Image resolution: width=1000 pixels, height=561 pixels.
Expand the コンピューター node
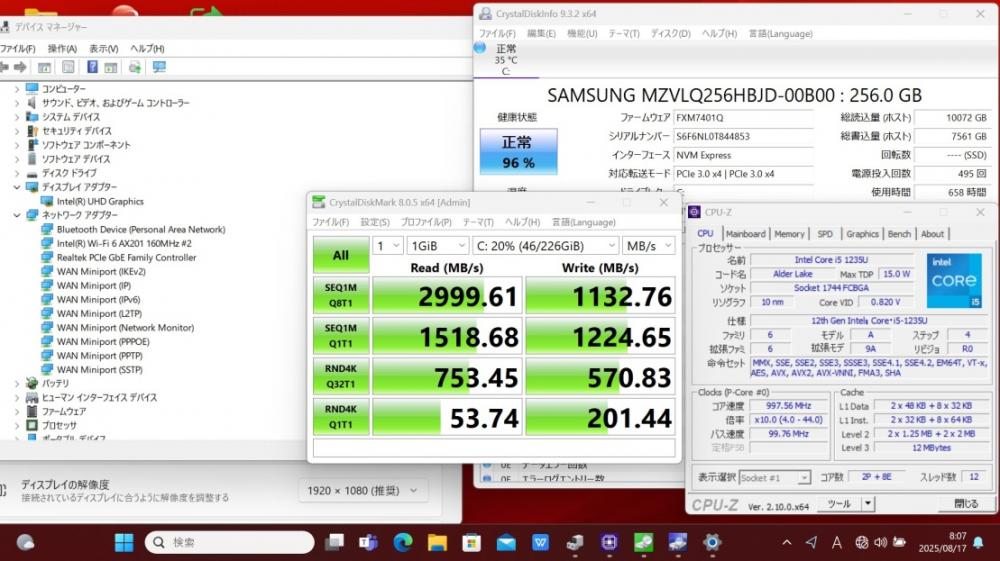pyautogui.click(x=17, y=89)
